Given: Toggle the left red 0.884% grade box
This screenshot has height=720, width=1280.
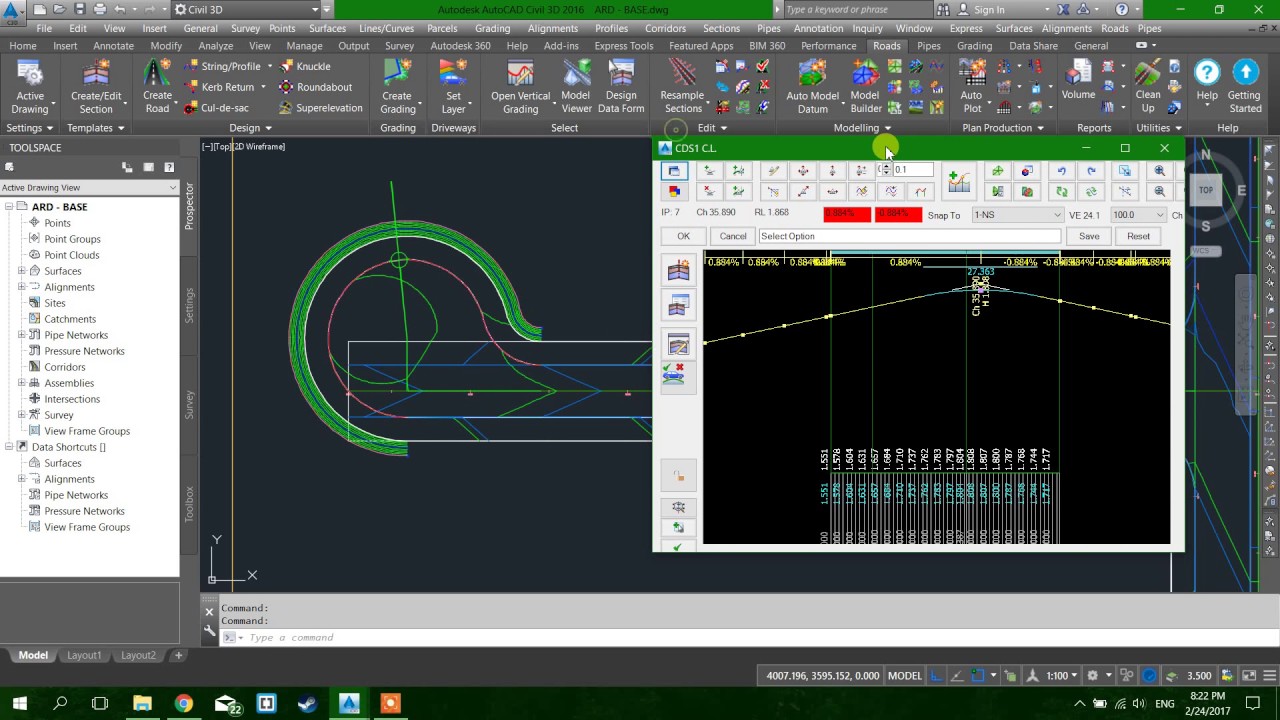Looking at the screenshot, I should (846, 214).
